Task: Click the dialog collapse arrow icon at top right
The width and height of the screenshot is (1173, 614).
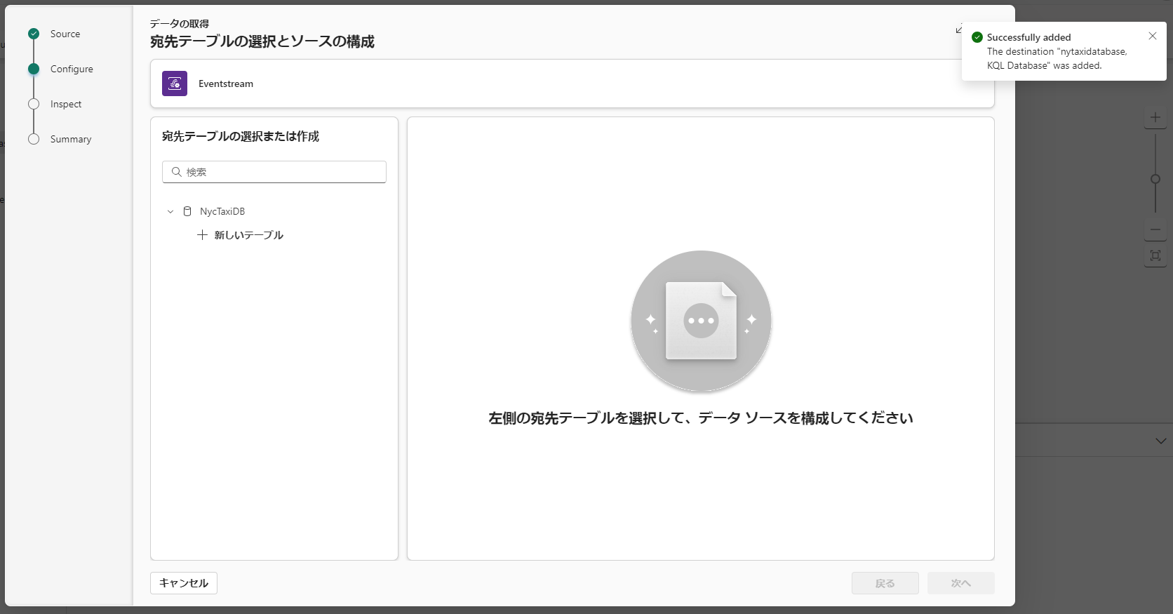Action: [958, 29]
